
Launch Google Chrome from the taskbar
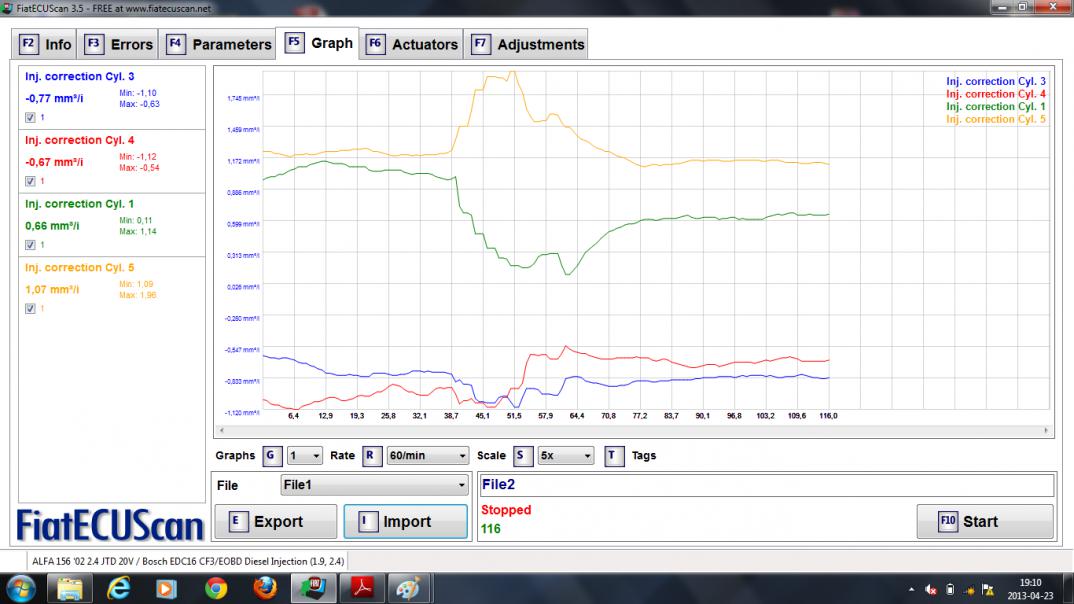pyautogui.click(x=215, y=588)
